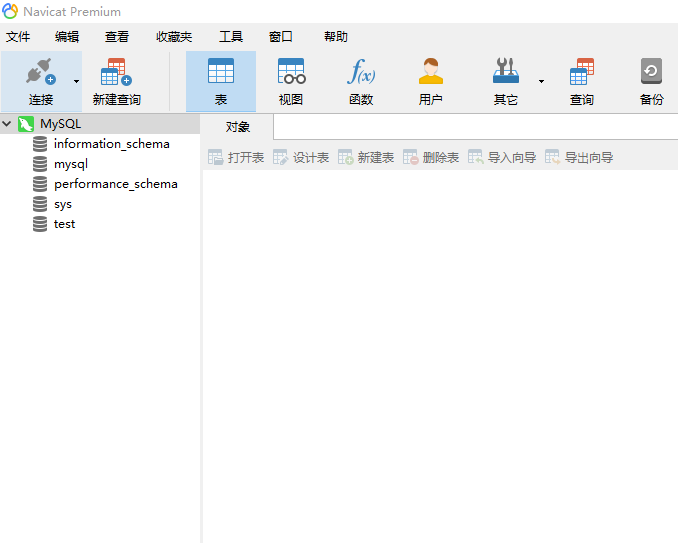Open the 查询 queries icon
Image resolution: width=678 pixels, height=543 pixels.
(x=582, y=72)
